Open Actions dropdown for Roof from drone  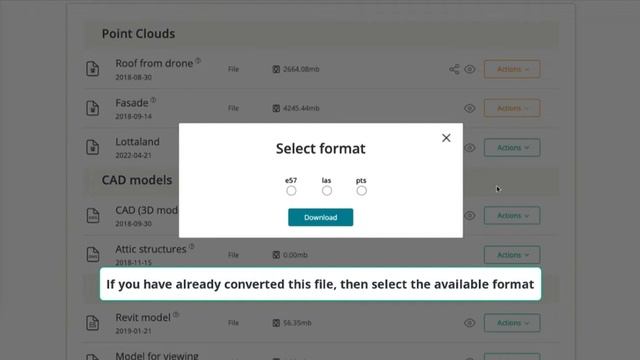coord(512,69)
